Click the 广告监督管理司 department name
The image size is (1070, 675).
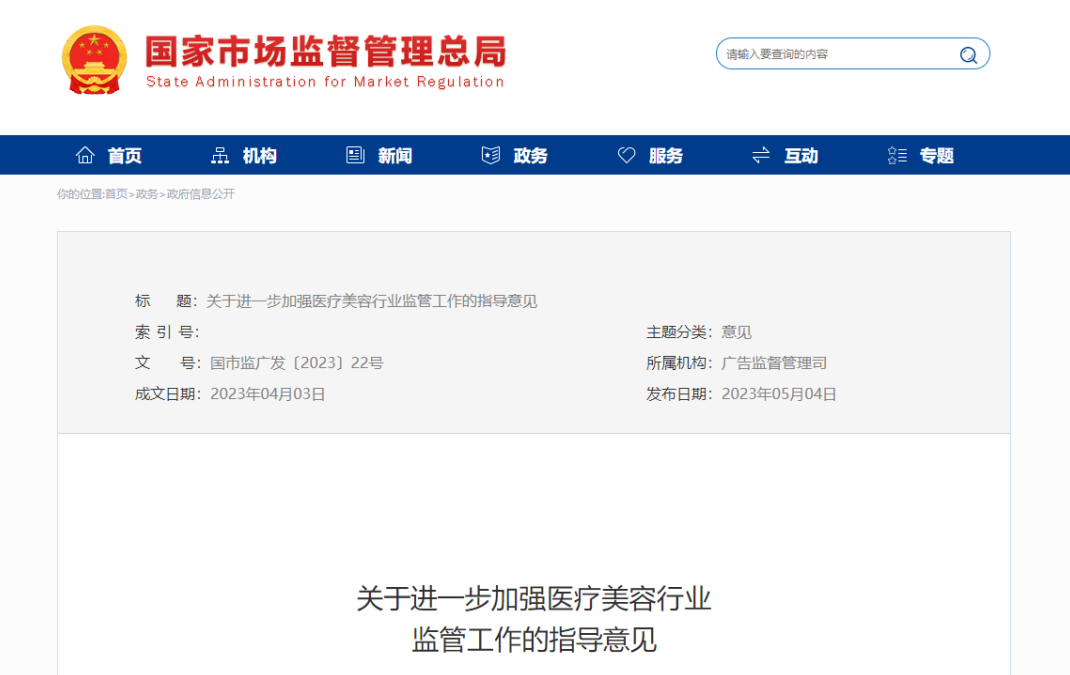click(x=774, y=363)
